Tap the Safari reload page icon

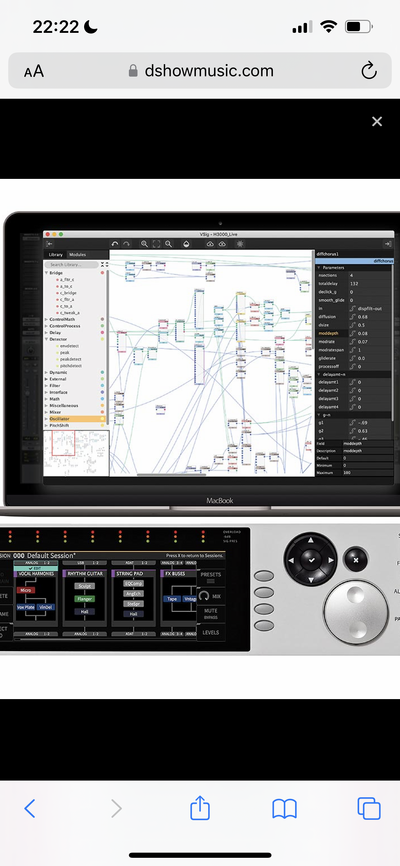pyautogui.click(x=369, y=71)
